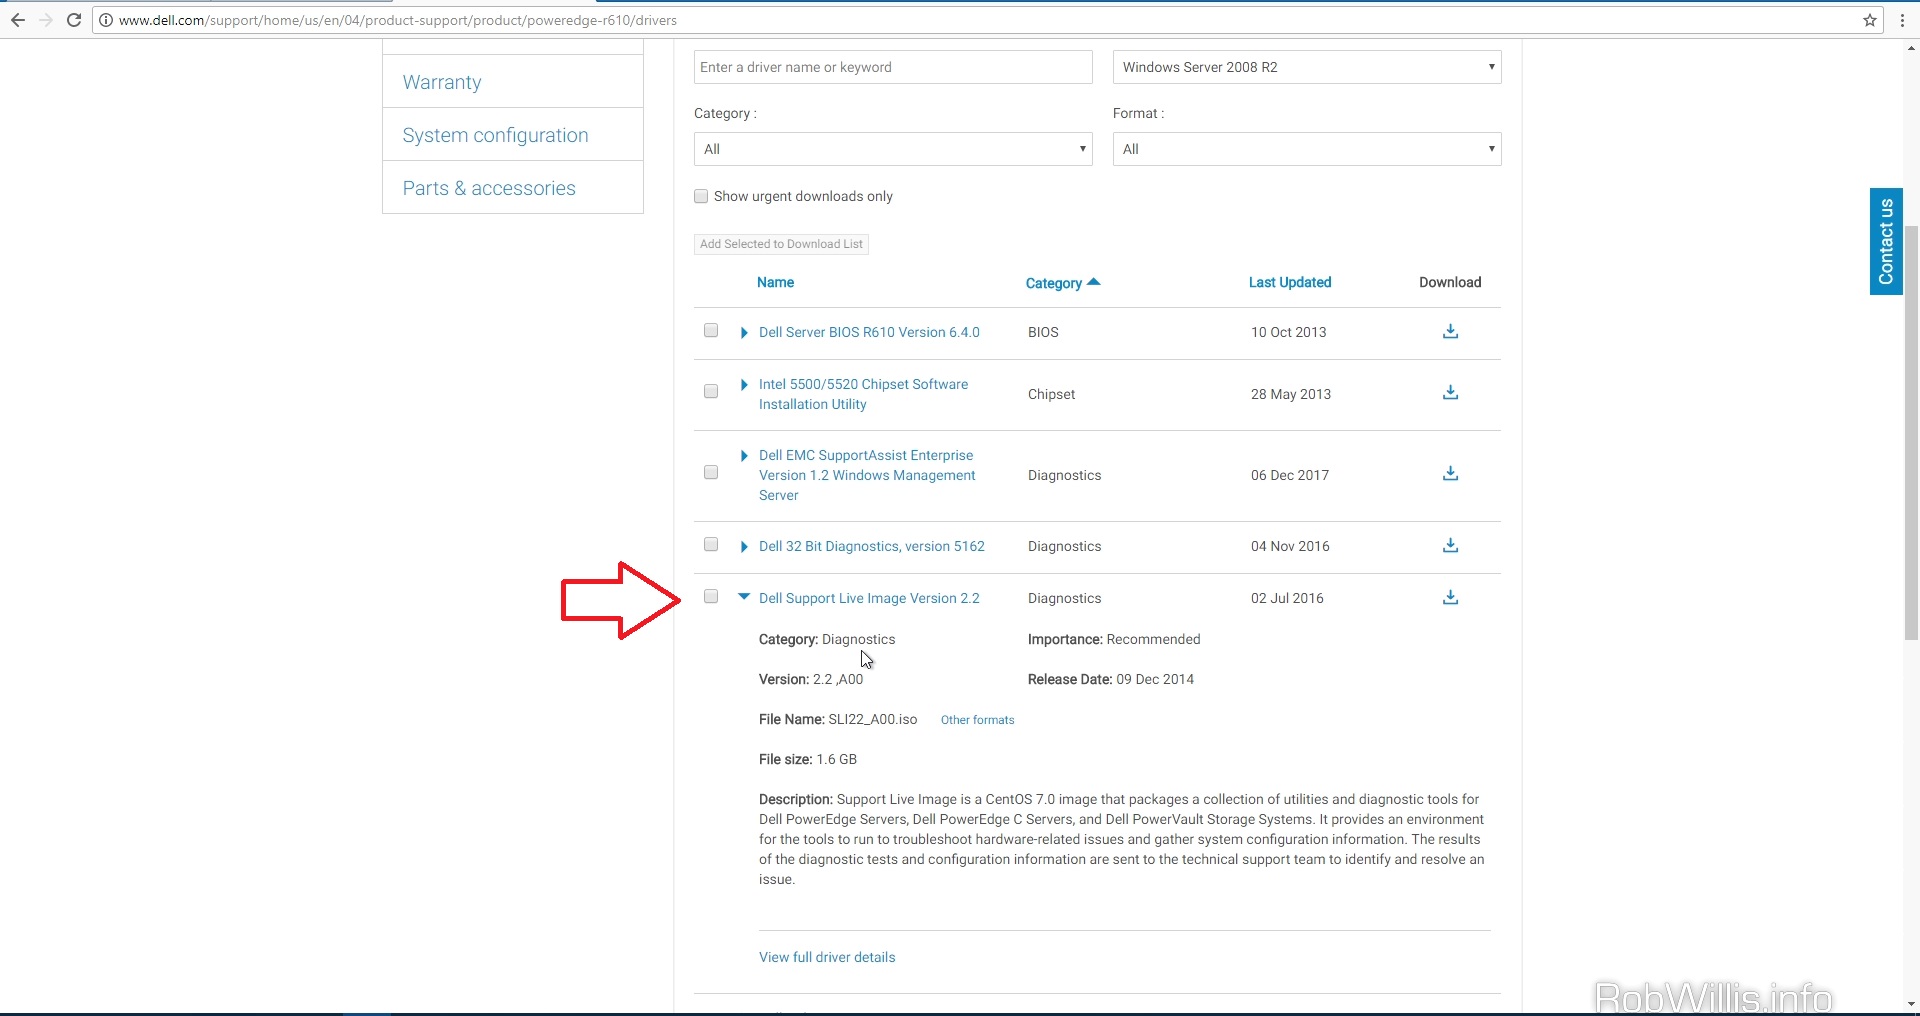Expand Dell EMC SupportAssist Enterprise details
The height and width of the screenshot is (1016, 1920).
click(x=744, y=455)
